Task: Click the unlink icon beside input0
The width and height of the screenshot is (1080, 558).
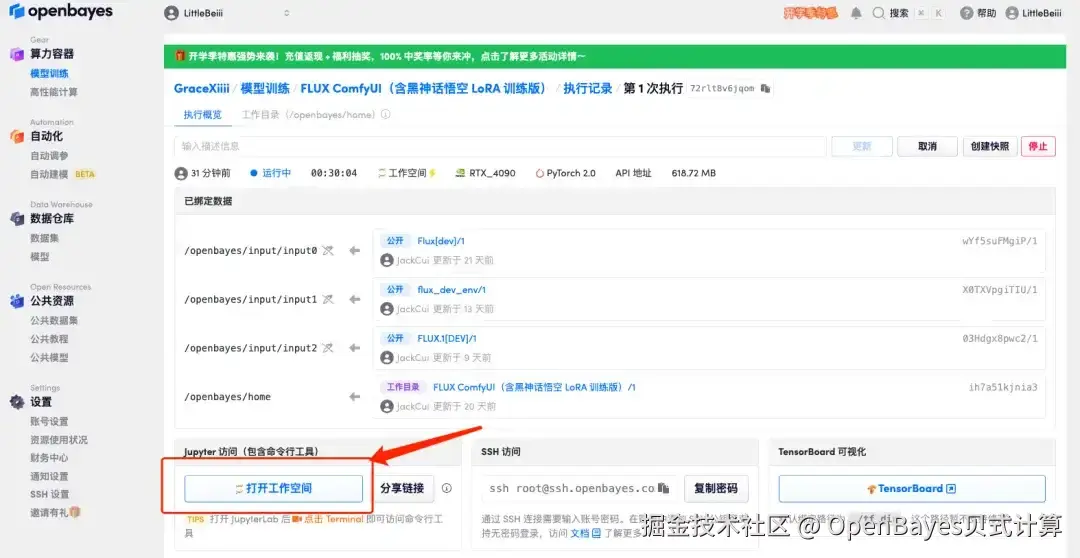Action: [328, 251]
